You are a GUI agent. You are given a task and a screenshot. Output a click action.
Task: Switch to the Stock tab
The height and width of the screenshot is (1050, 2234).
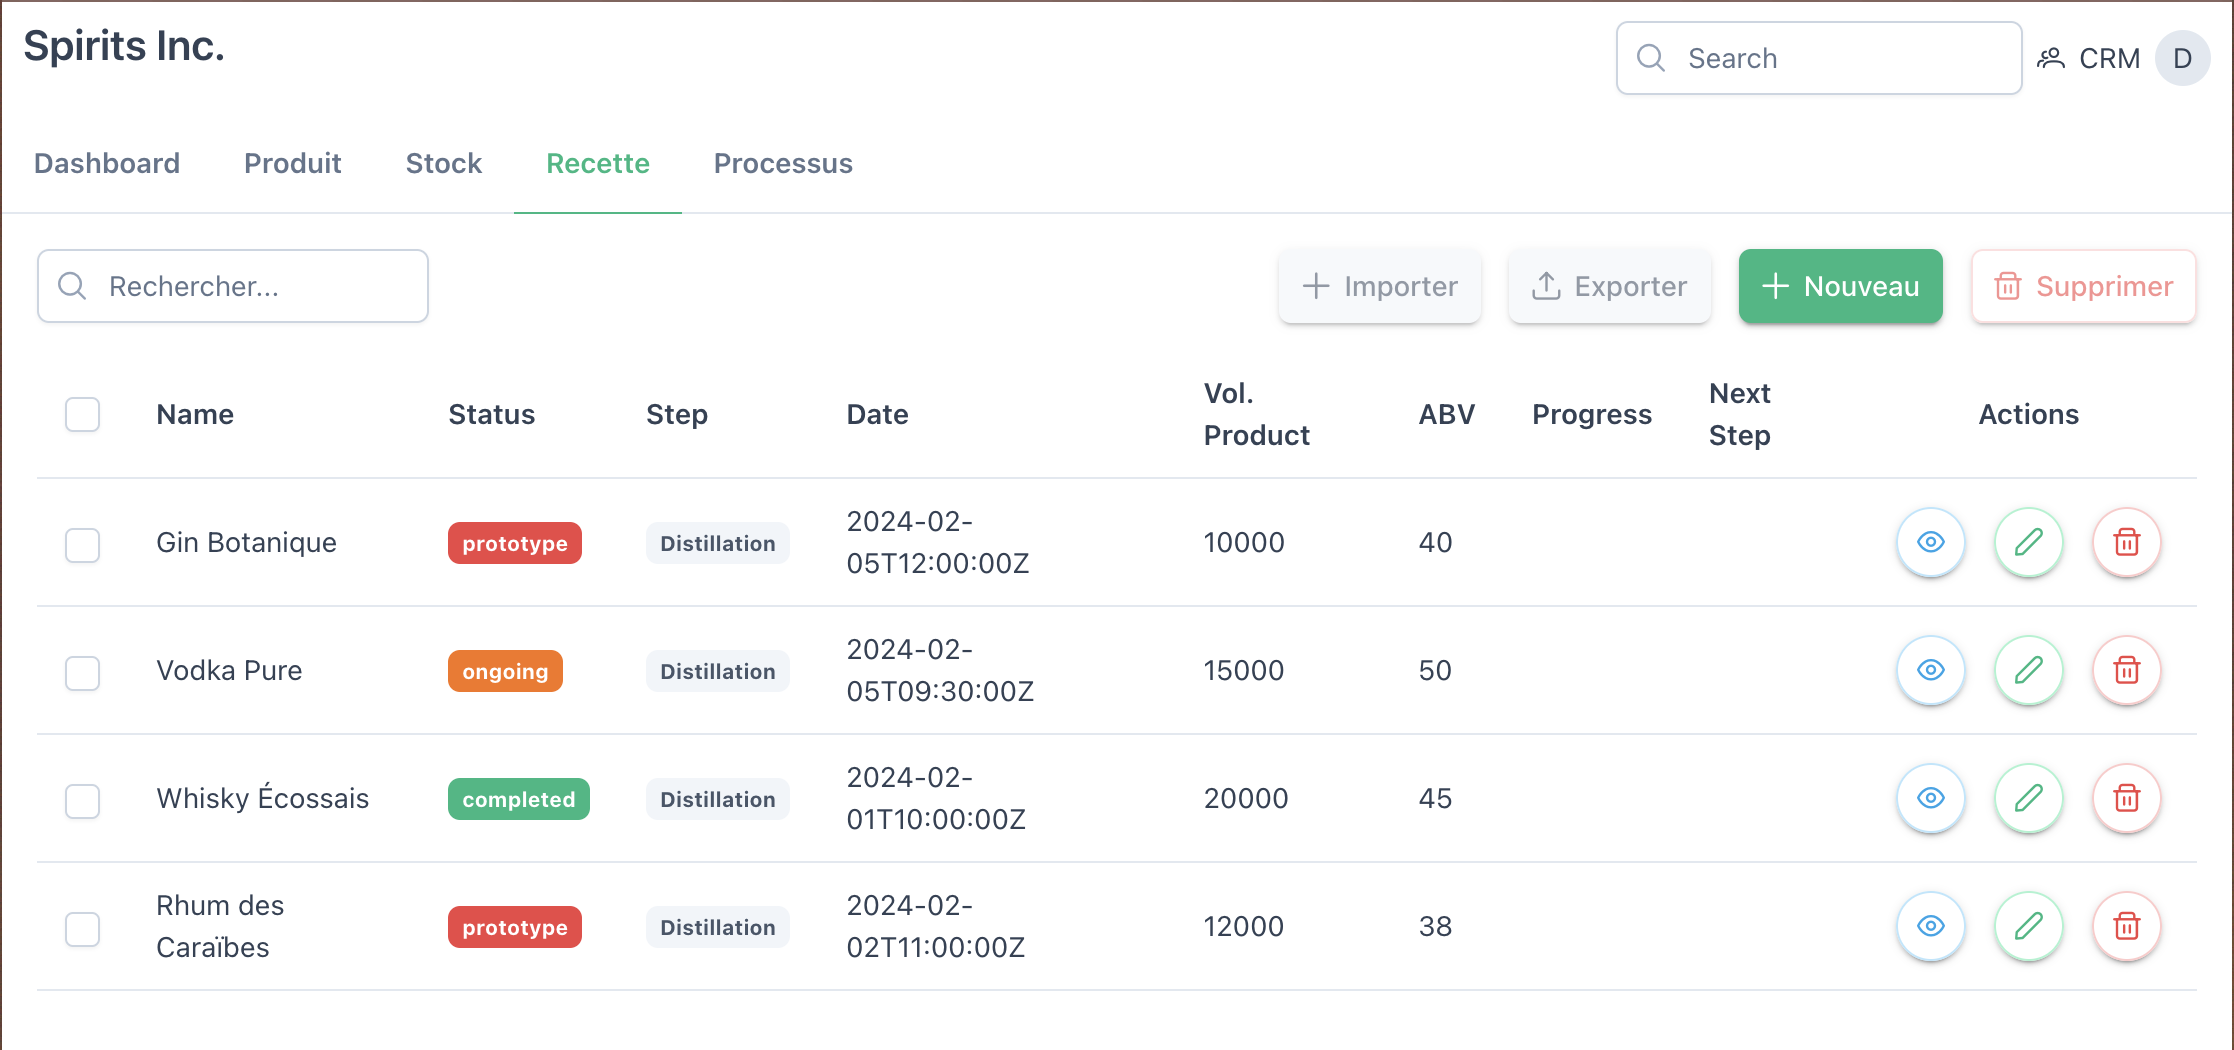(x=443, y=163)
